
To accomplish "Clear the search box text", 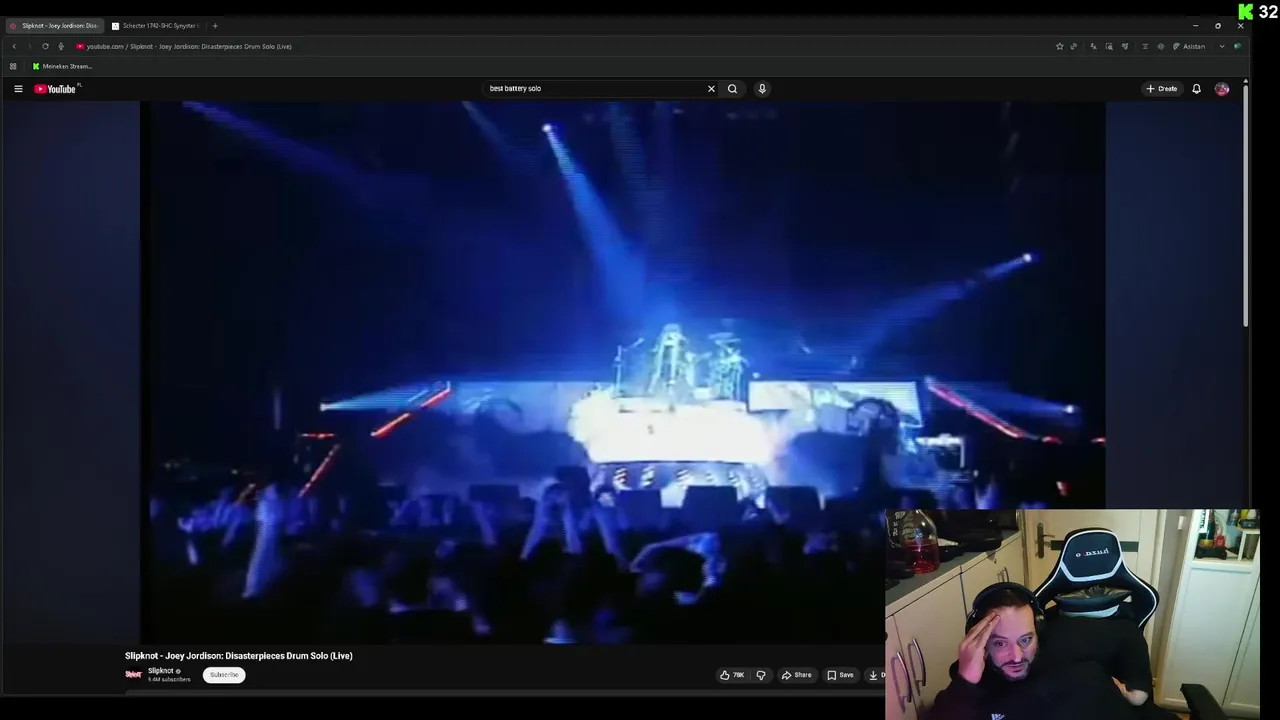I will point(711,89).
